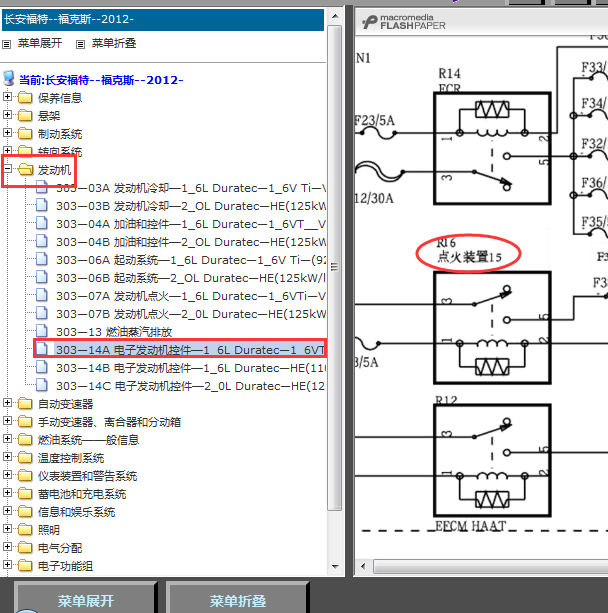The height and width of the screenshot is (613, 608).
Task: Click document icon for 303—14B 电子发动机控件
Action: click(42, 367)
